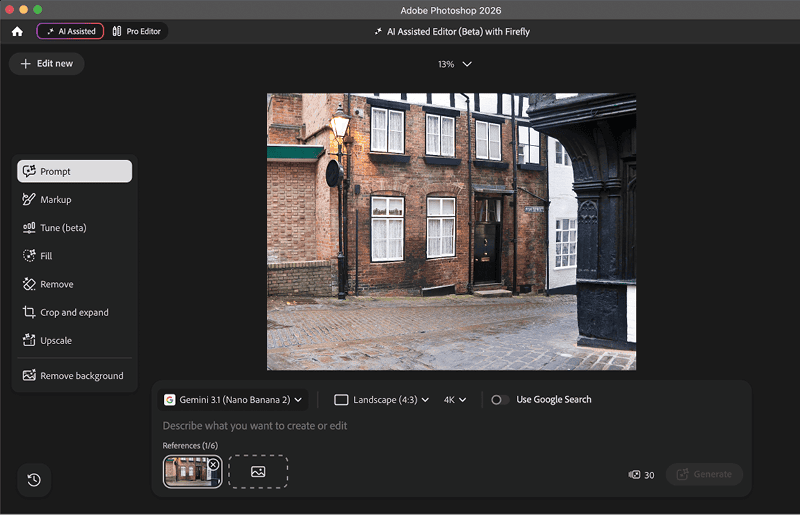Image resolution: width=800 pixels, height=515 pixels.
Task: Choose the Upscale tool
Action: tap(74, 340)
